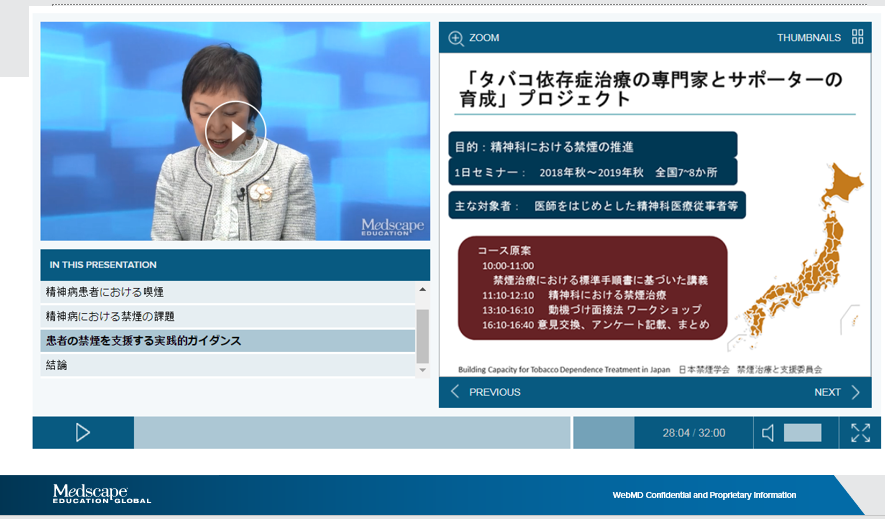Open the slide zoom magnifier icon
The width and height of the screenshot is (885, 519).
point(455,38)
